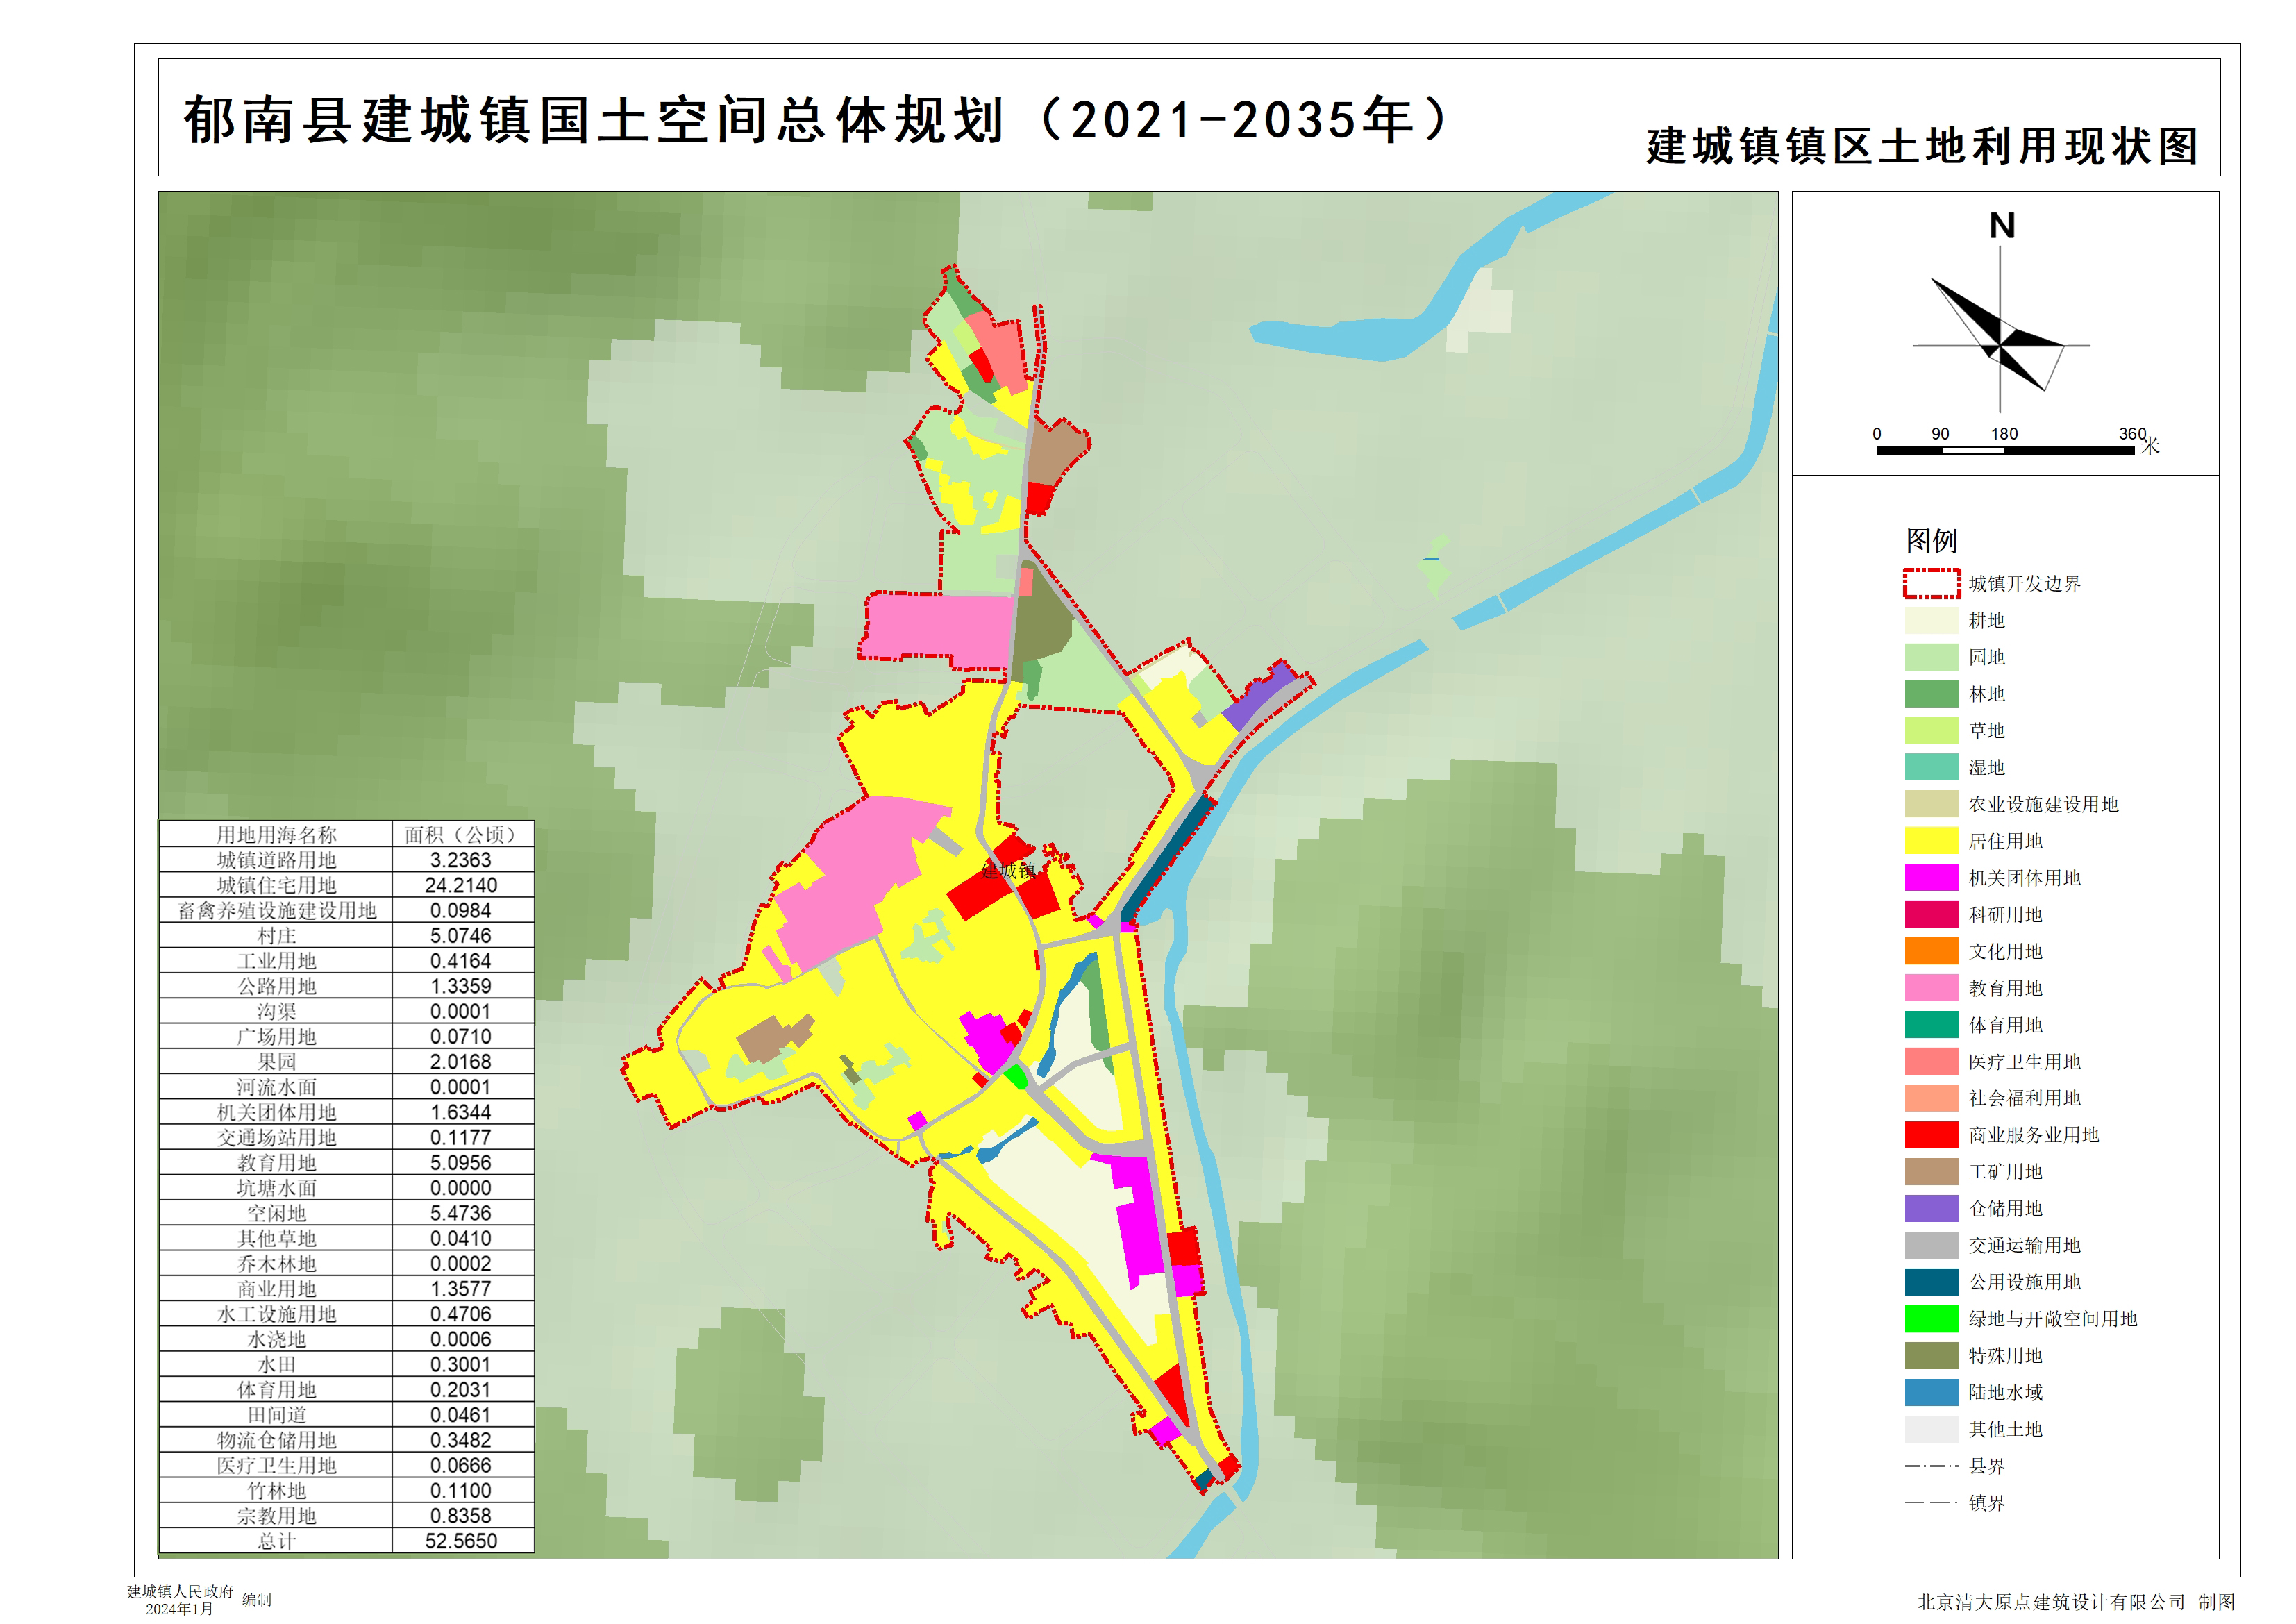2296x1624 pixels.
Task: Click the value 2.0168 for 果园
Action: [x=461, y=1062]
